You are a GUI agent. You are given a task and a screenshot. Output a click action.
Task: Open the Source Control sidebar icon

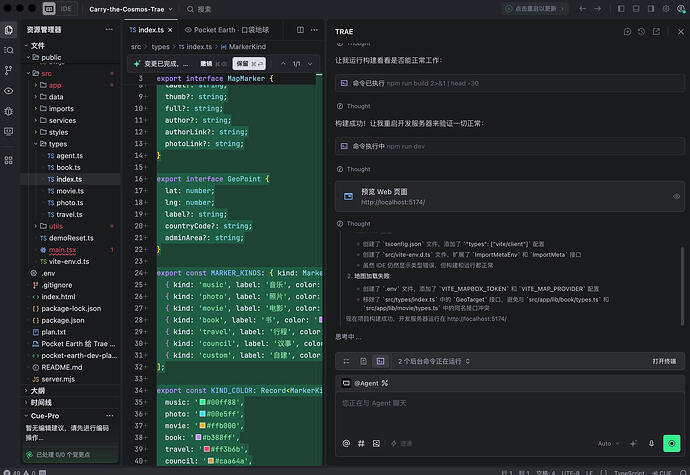click(x=8, y=70)
